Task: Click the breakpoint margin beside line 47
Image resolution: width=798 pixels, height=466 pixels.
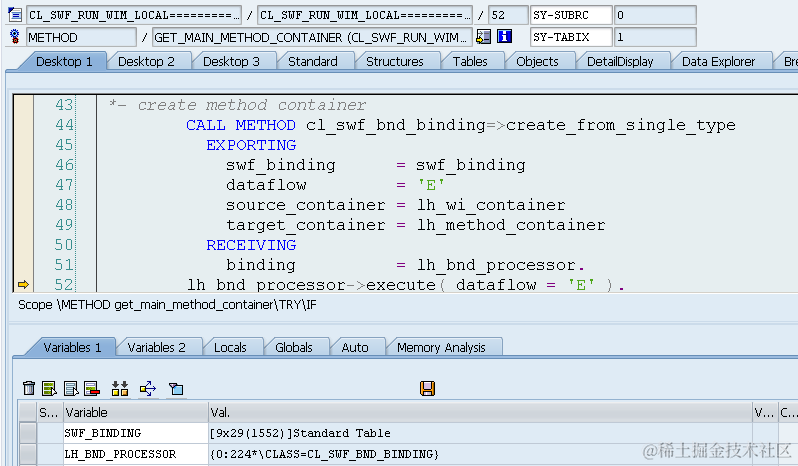Action: (23, 185)
